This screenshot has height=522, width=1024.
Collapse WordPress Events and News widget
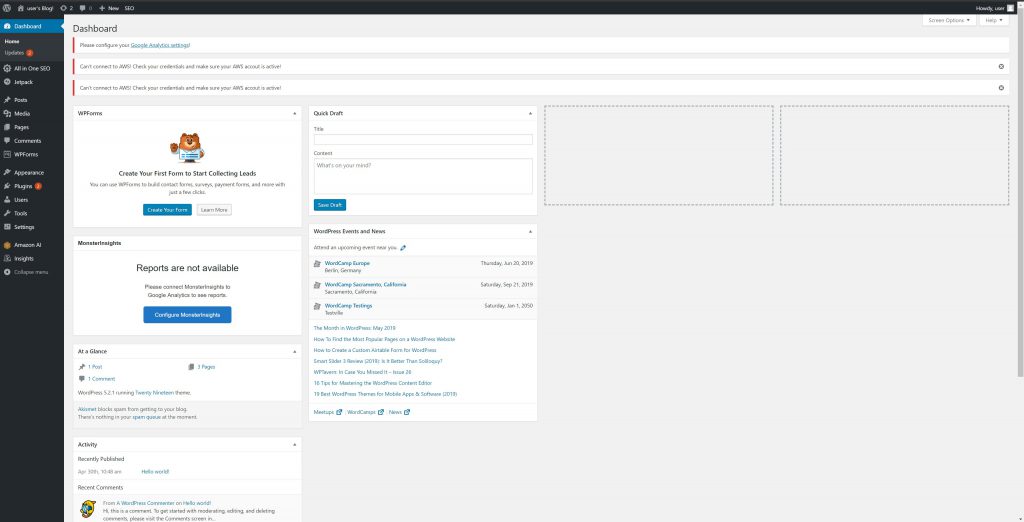pos(530,231)
